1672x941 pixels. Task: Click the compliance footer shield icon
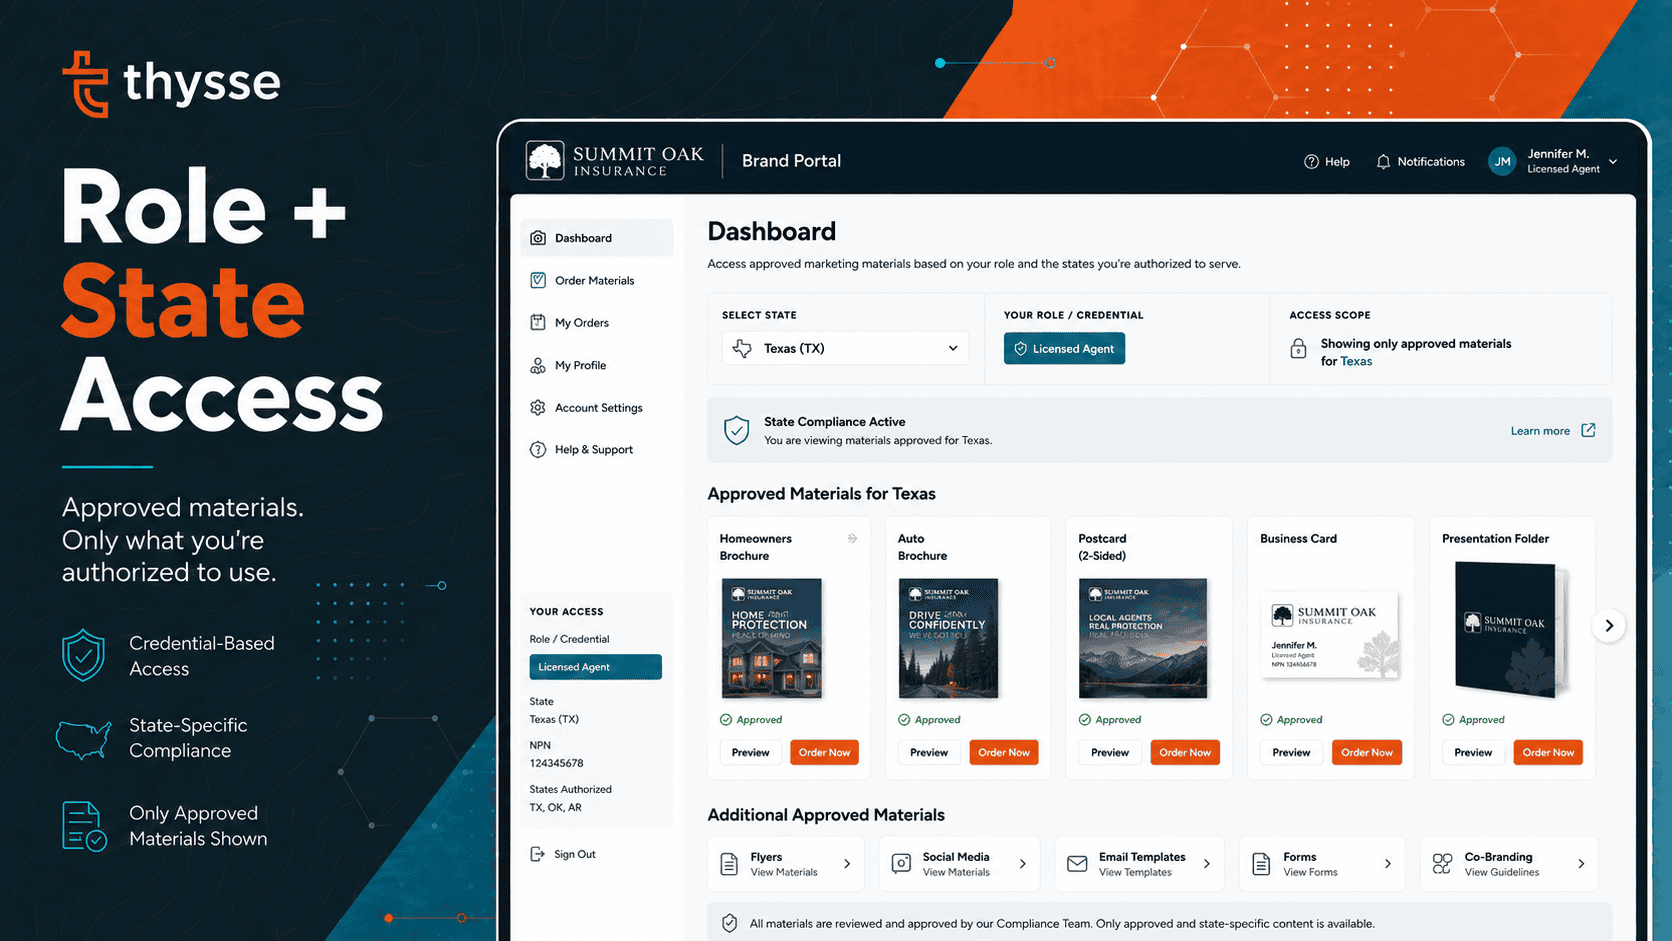point(729,923)
